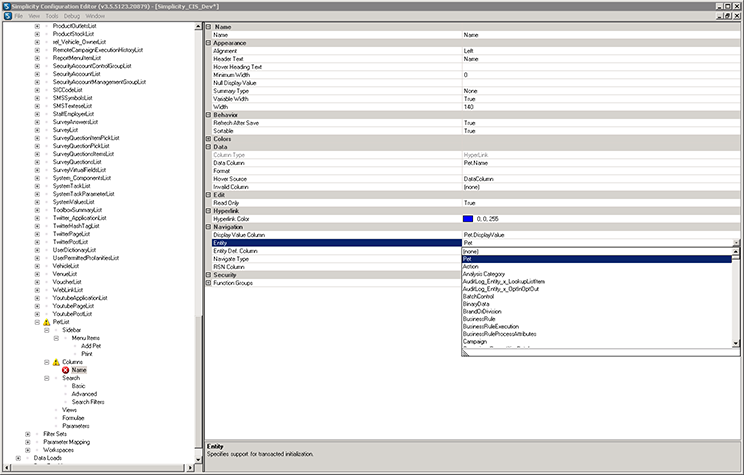Expand the YoutubePostList tree node
744x475 pixels.
point(37,314)
